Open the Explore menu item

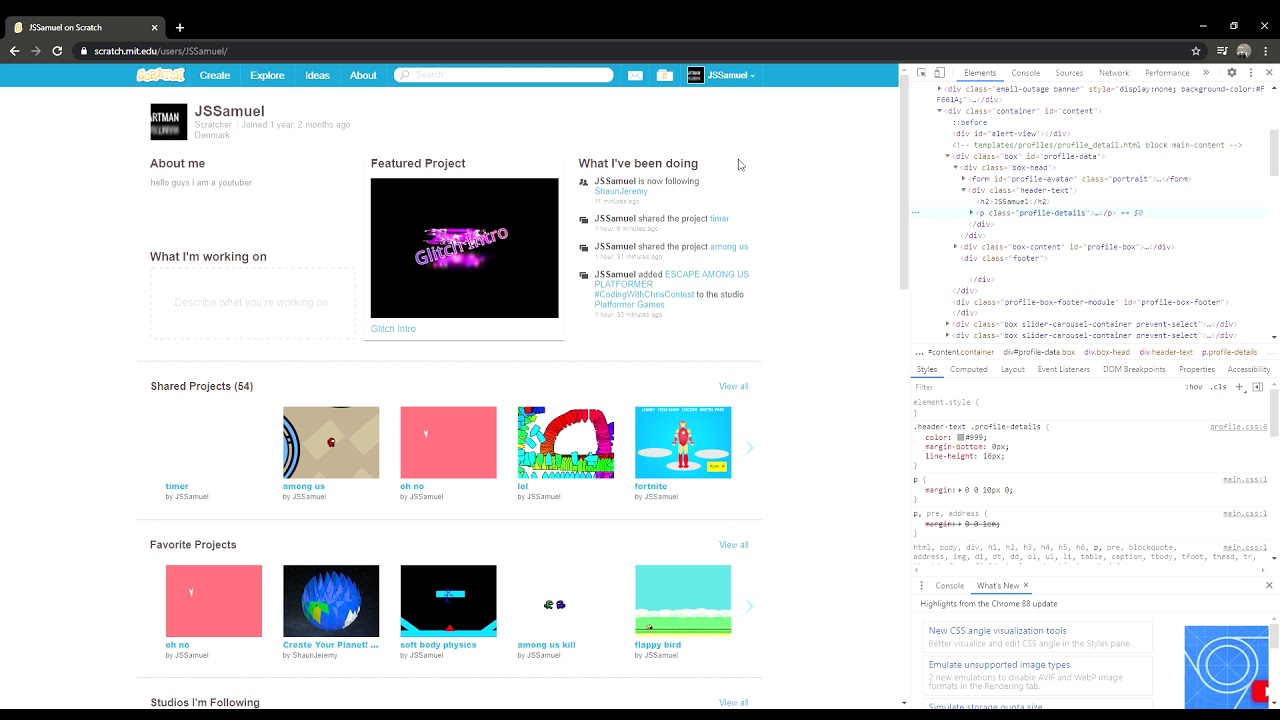[x=267, y=75]
